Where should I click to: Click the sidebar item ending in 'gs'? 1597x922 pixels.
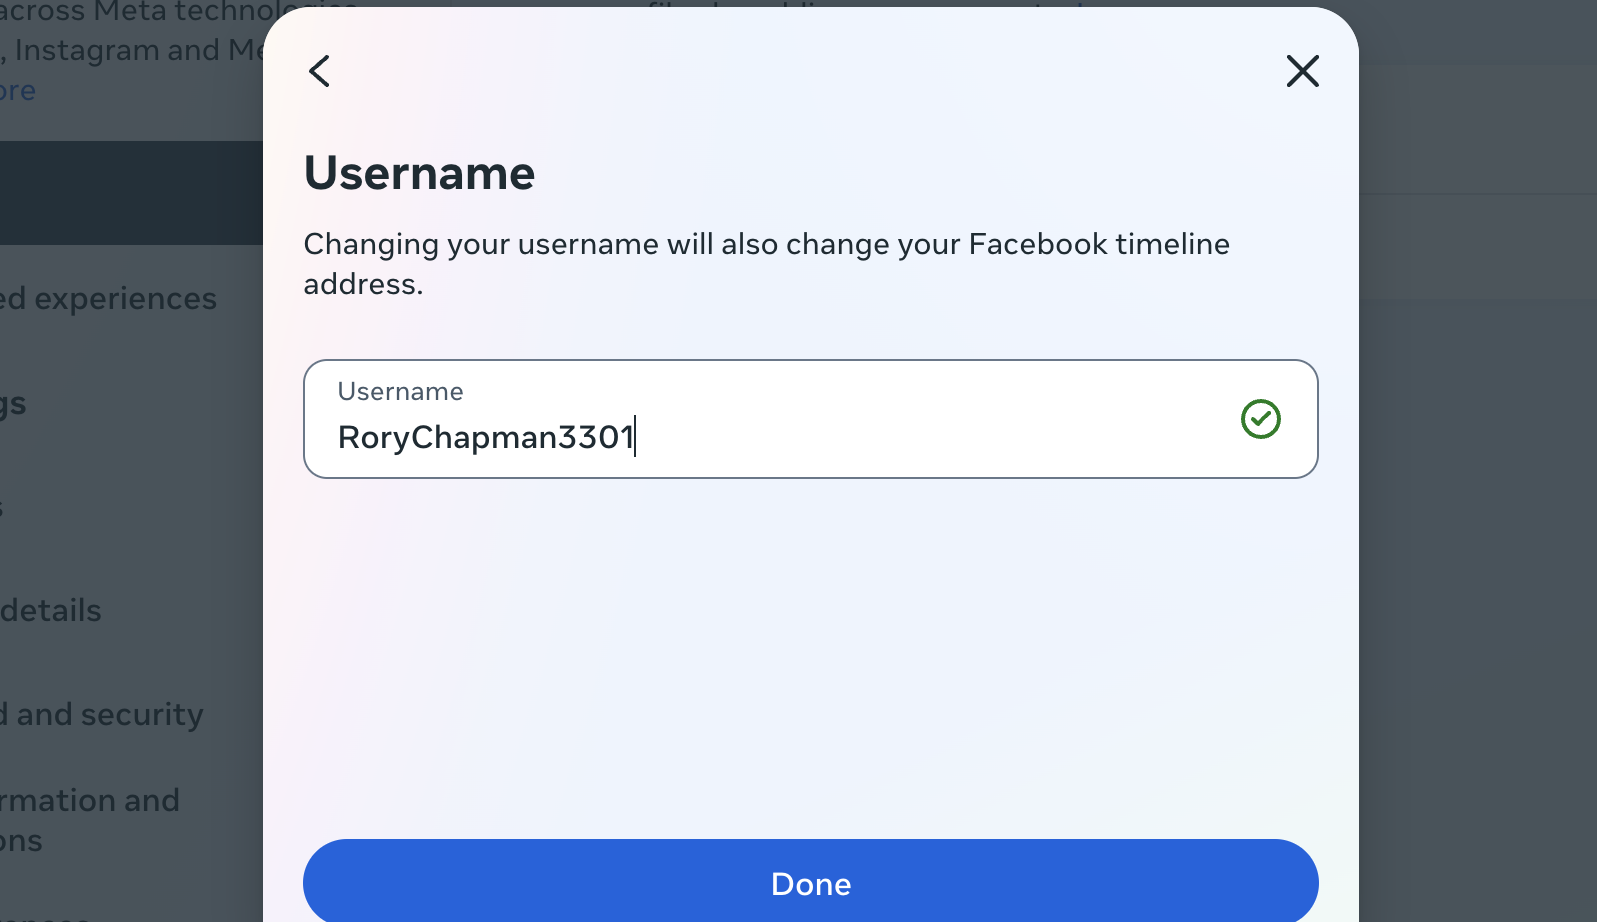(14, 403)
